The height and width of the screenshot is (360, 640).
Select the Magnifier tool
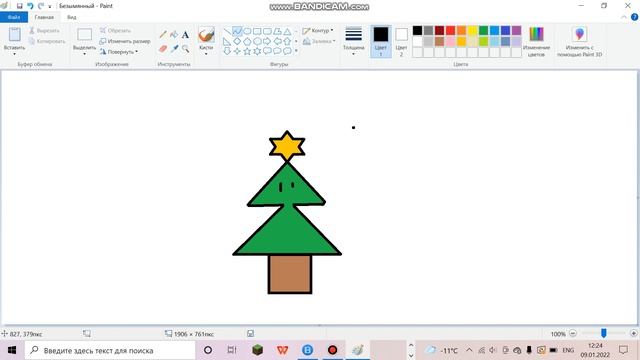click(185, 49)
